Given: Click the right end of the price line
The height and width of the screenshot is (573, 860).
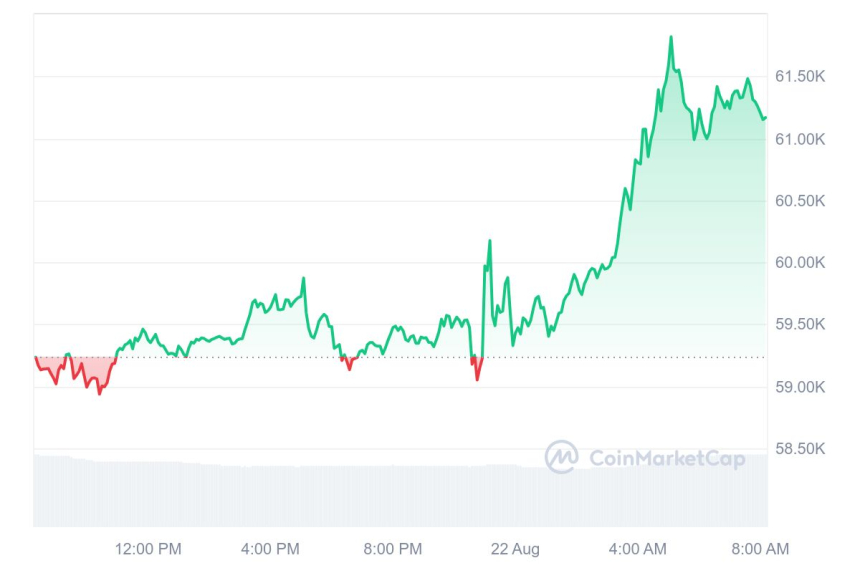Looking at the screenshot, I should (765, 118).
